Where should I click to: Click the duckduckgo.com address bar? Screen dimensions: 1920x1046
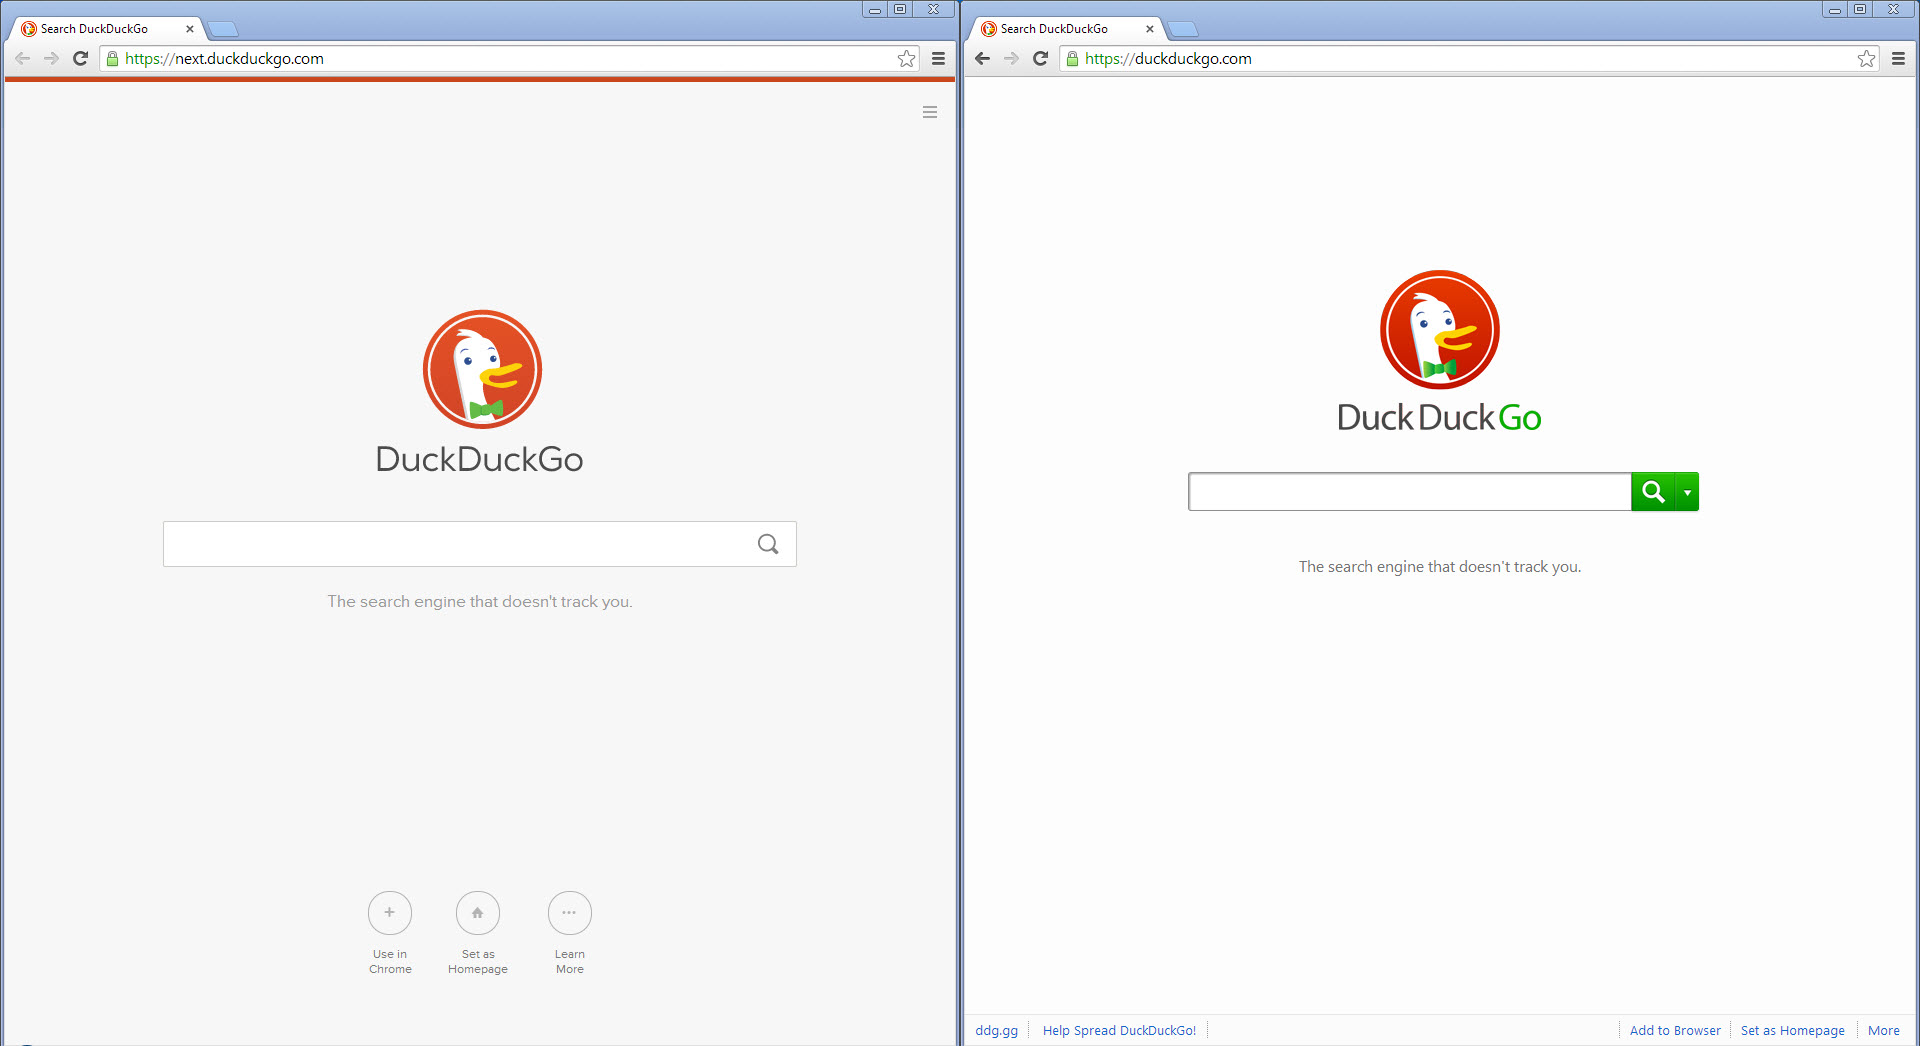tap(1468, 59)
